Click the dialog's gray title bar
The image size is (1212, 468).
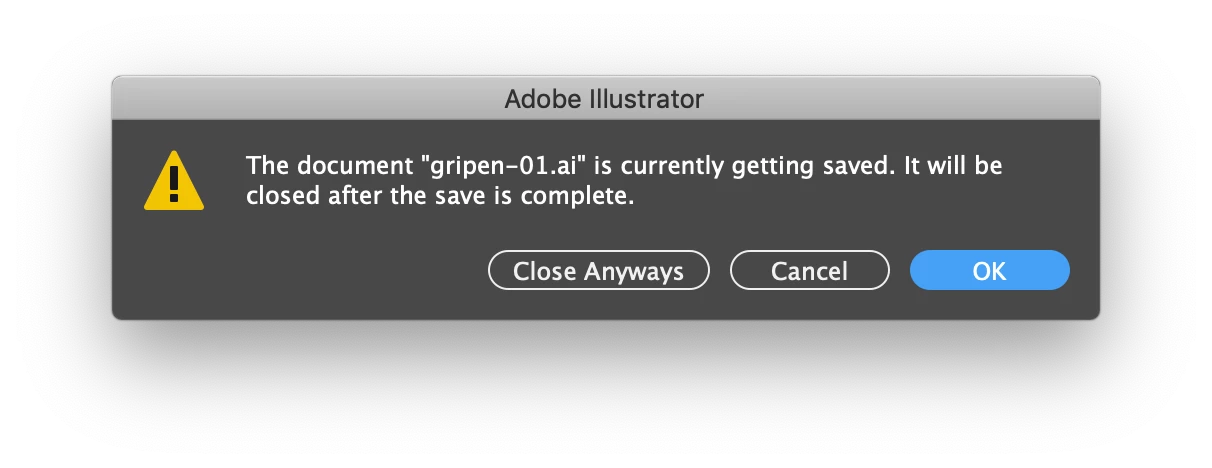(605, 98)
